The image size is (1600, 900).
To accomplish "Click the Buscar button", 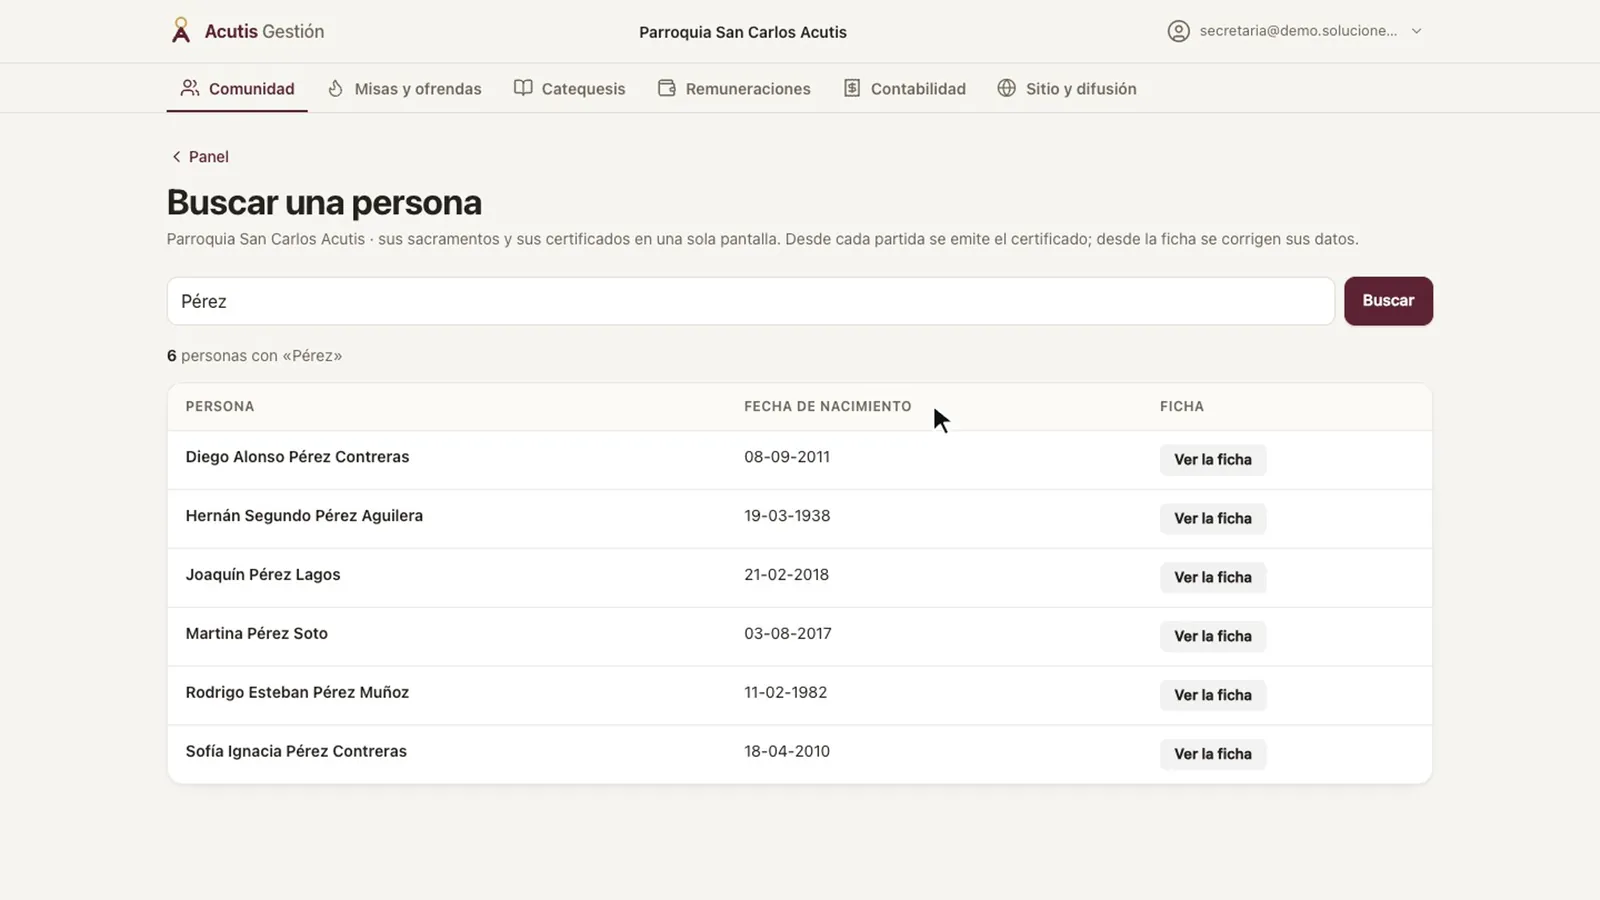I will pos(1388,301).
